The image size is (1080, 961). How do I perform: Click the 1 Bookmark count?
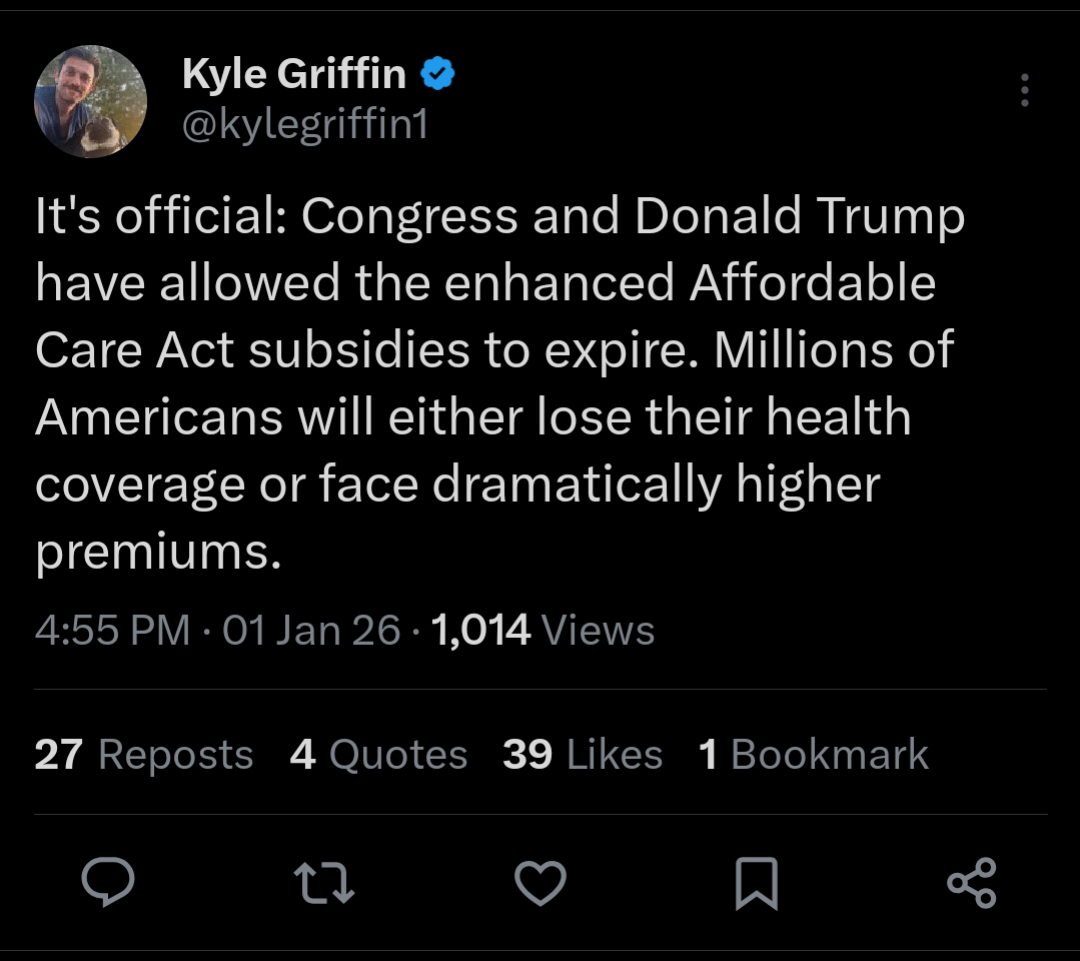pos(814,754)
